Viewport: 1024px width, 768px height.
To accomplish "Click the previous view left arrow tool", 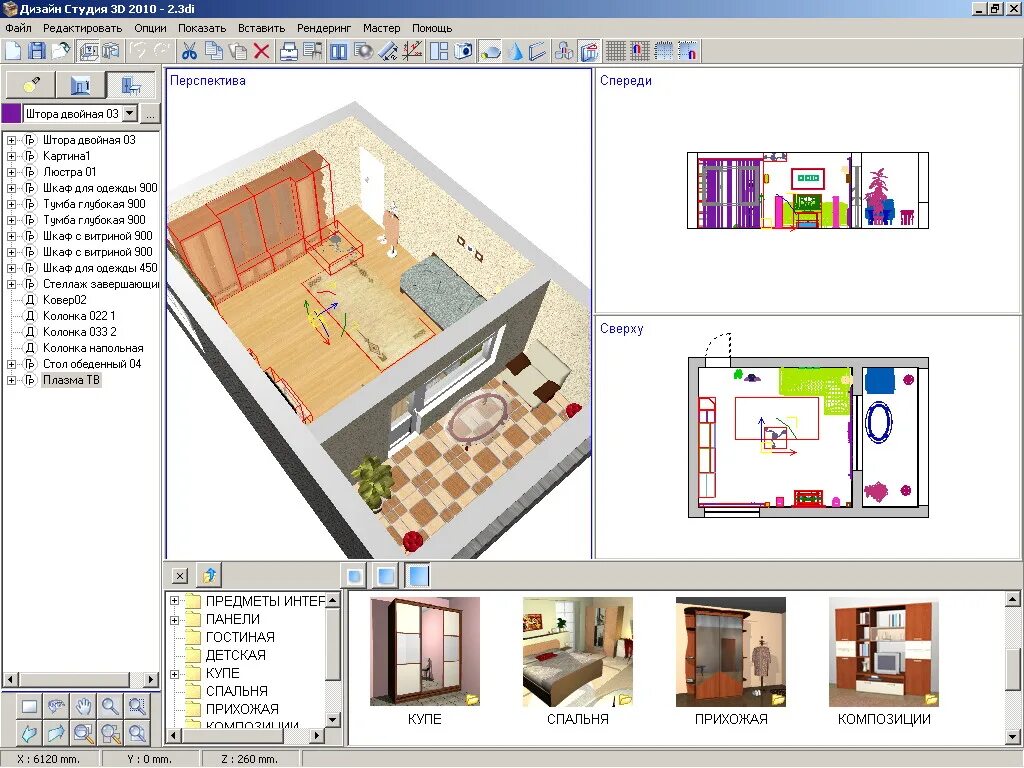I will [29, 733].
